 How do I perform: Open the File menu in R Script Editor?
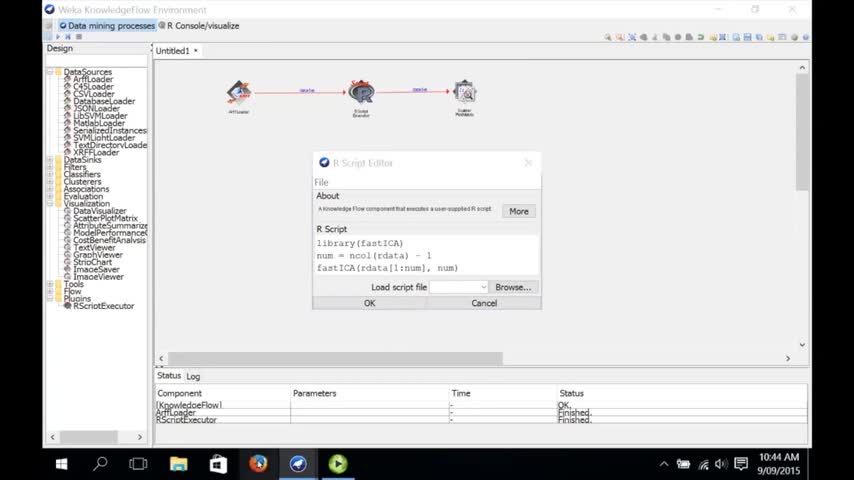(x=321, y=183)
